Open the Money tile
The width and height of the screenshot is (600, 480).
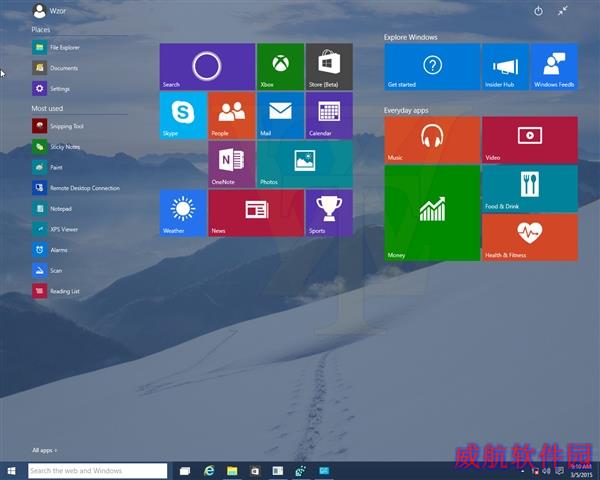tap(432, 213)
